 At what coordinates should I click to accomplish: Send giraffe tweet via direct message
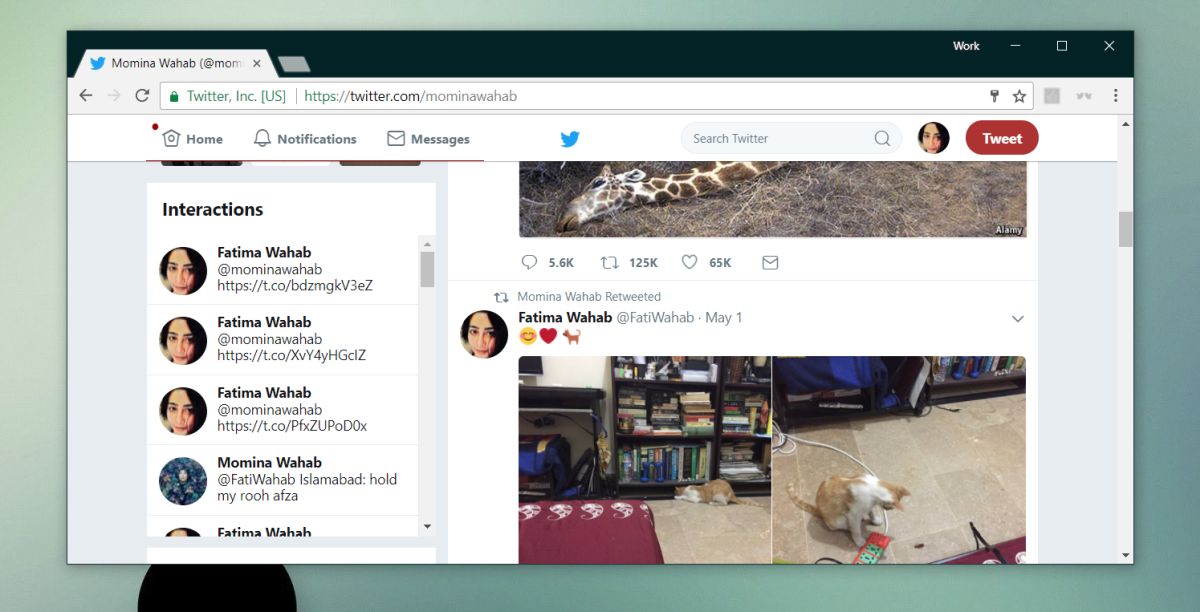[770, 262]
